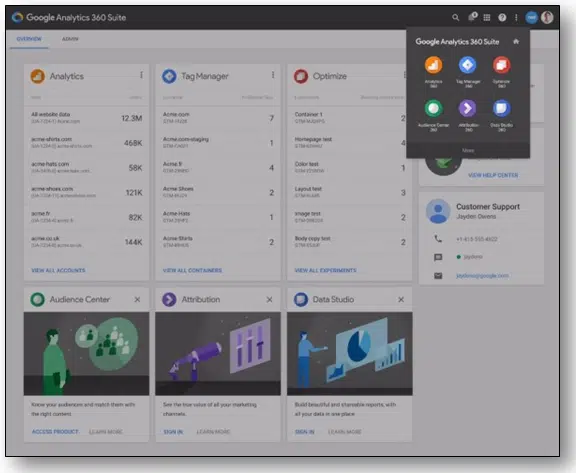The width and height of the screenshot is (576, 473).
Task: Click the search magnifier icon in header
Action: (455, 17)
